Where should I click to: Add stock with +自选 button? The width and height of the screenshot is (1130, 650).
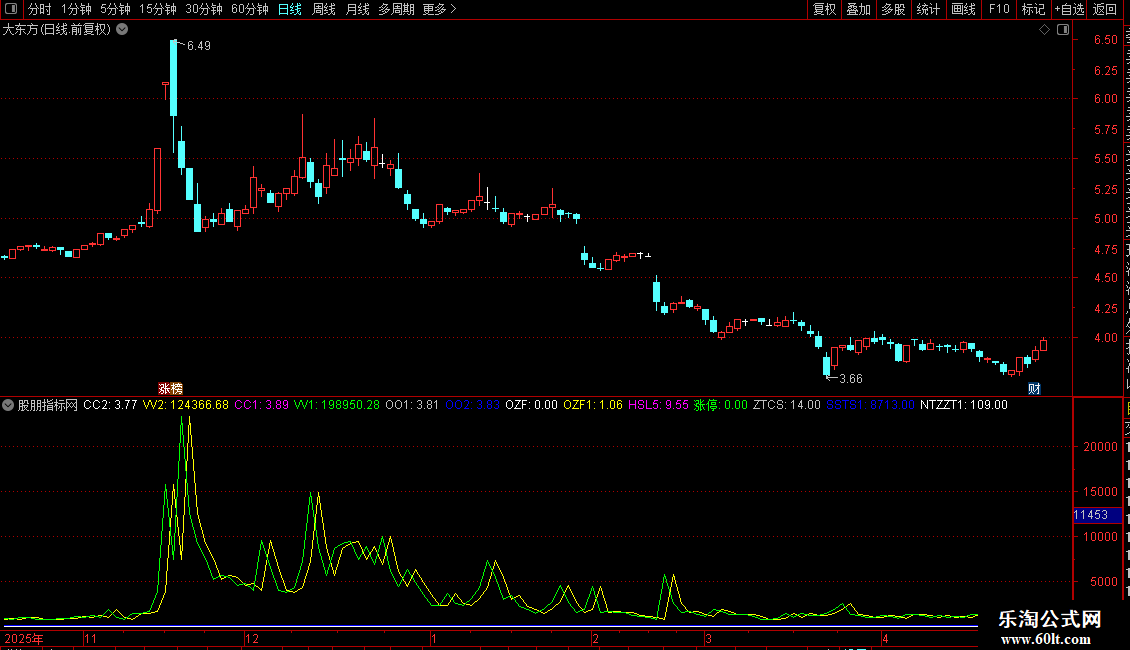tap(1069, 9)
